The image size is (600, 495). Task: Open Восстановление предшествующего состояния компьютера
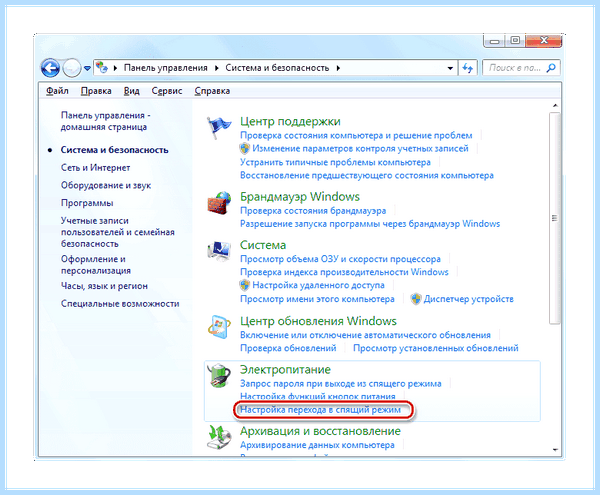[x=367, y=175]
